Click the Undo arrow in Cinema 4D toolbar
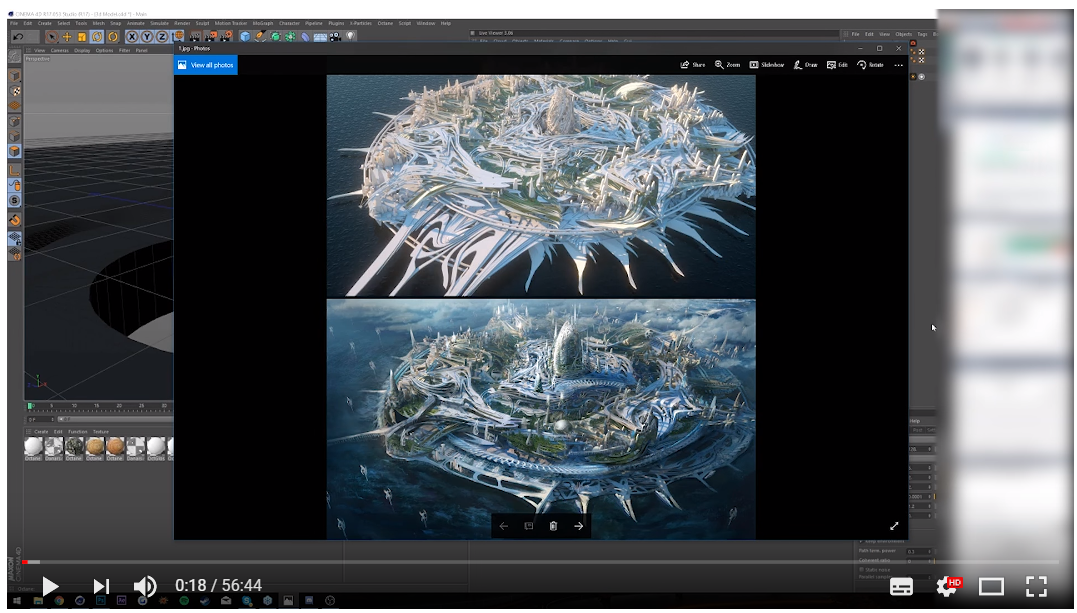The height and width of the screenshot is (613, 1077). pos(19,36)
